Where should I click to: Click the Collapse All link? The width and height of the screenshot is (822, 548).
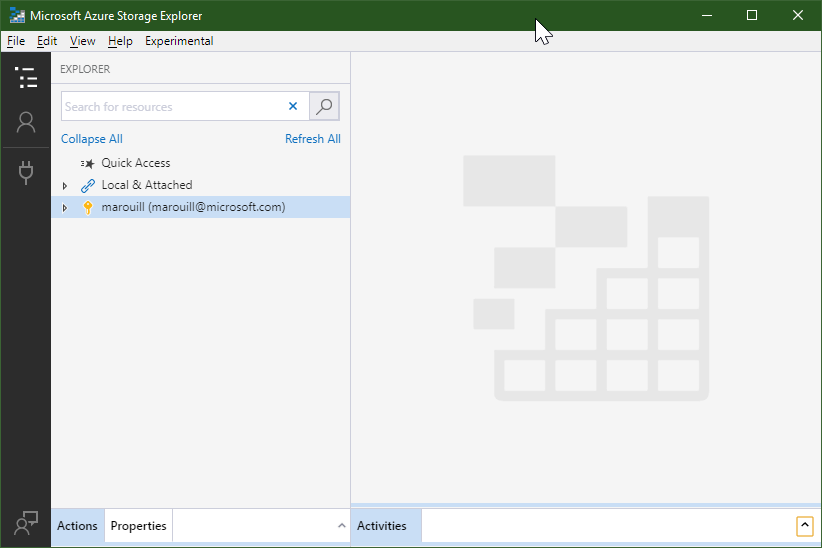pyautogui.click(x=92, y=139)
